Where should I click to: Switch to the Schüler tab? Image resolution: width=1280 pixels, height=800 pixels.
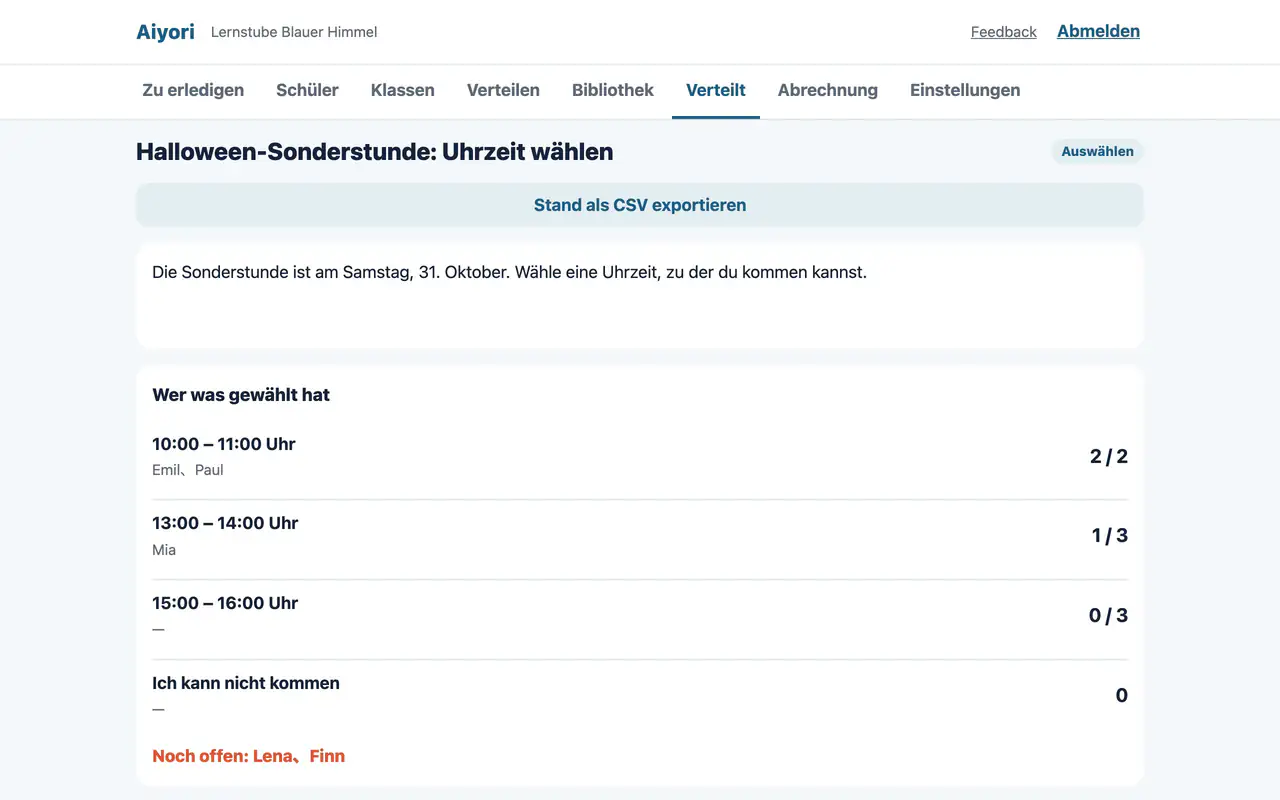tap(307, 90)
